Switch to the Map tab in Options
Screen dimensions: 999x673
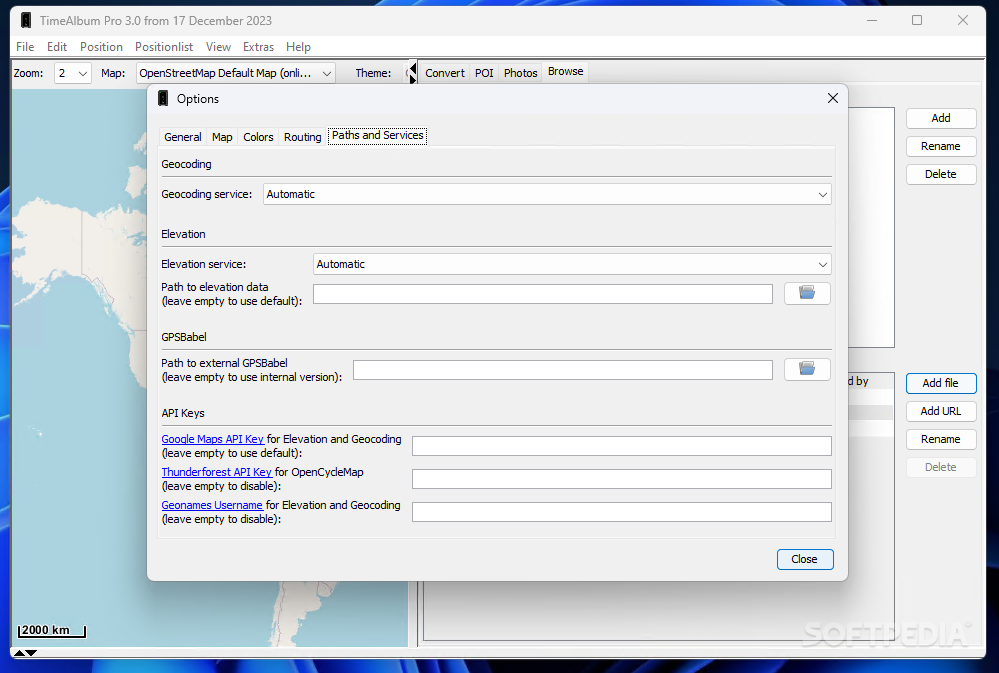(x=222, y=137)
